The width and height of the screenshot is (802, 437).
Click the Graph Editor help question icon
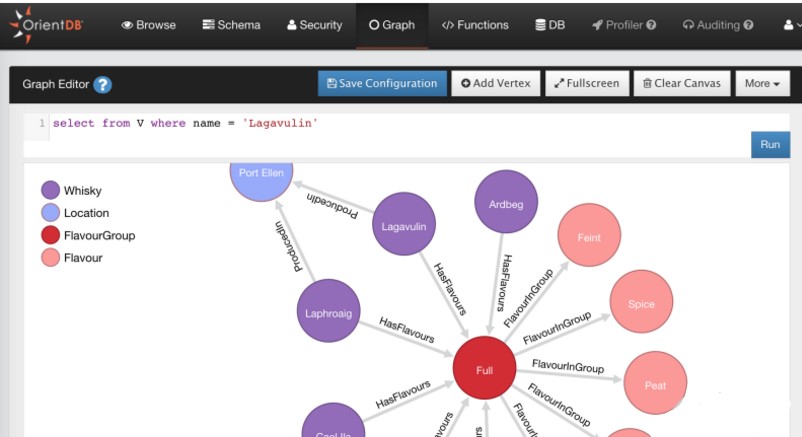[102, 85]
